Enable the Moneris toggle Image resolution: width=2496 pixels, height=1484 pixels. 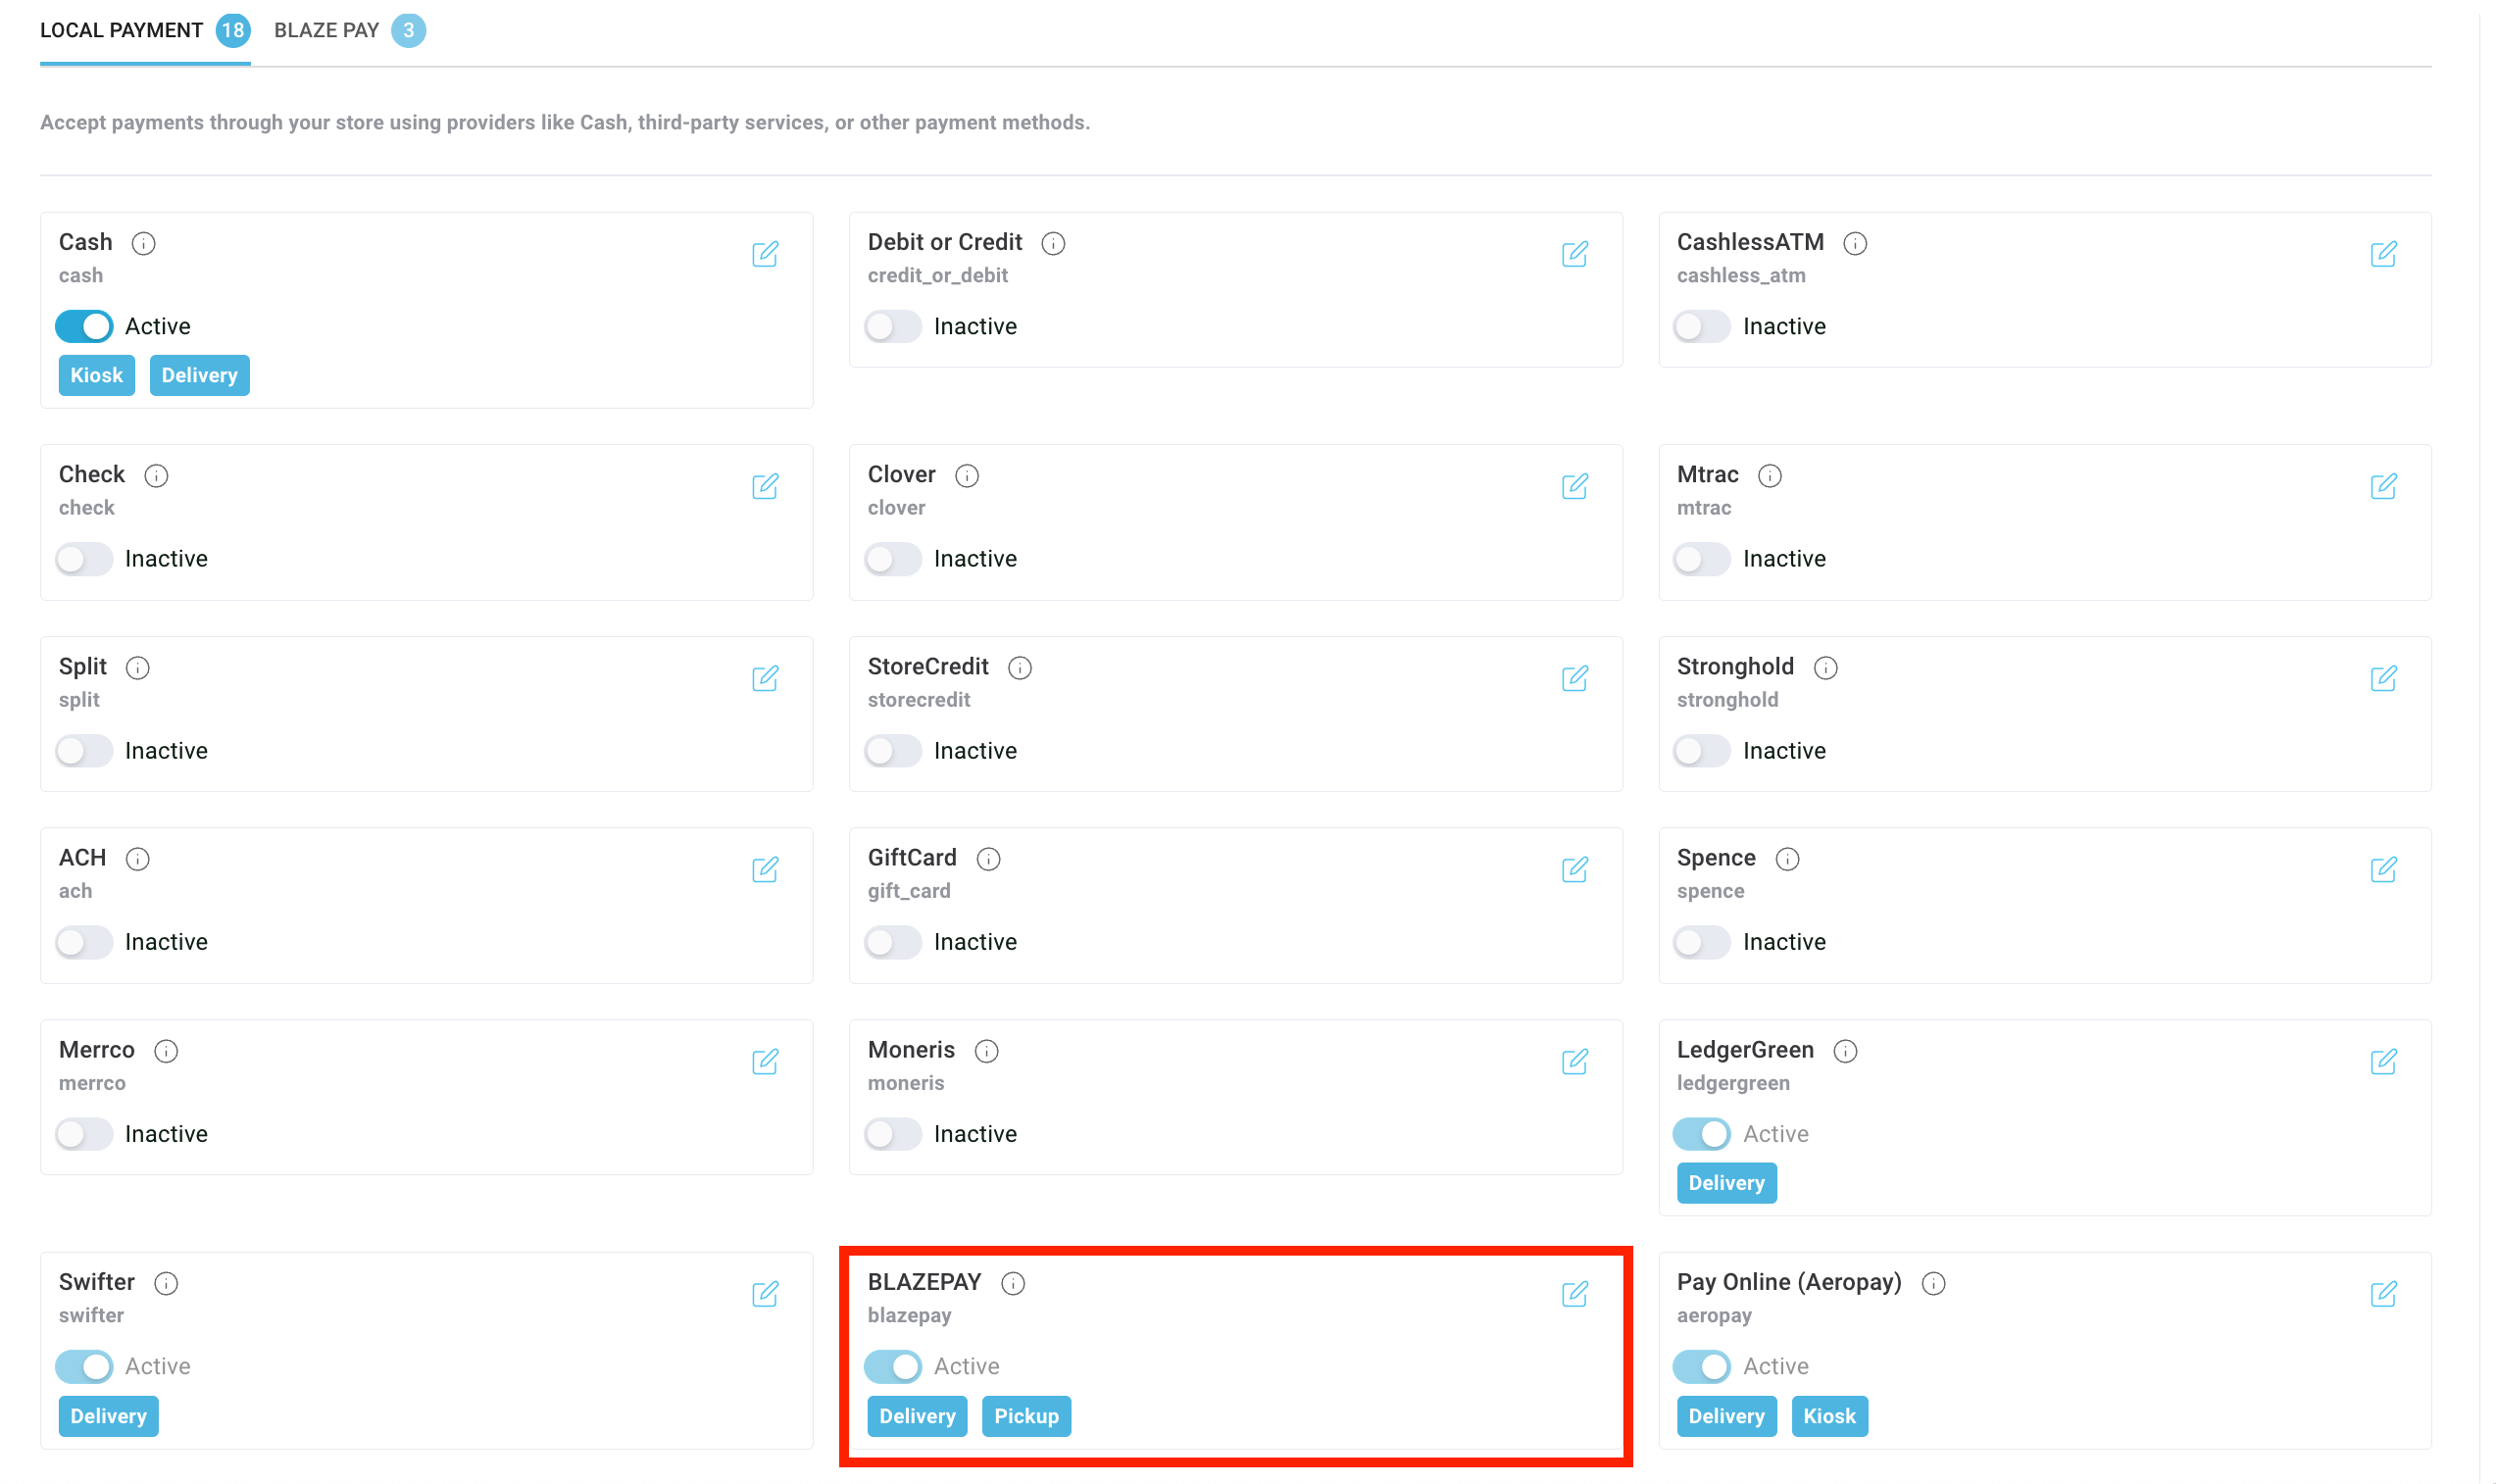[x=893, y=1133]
